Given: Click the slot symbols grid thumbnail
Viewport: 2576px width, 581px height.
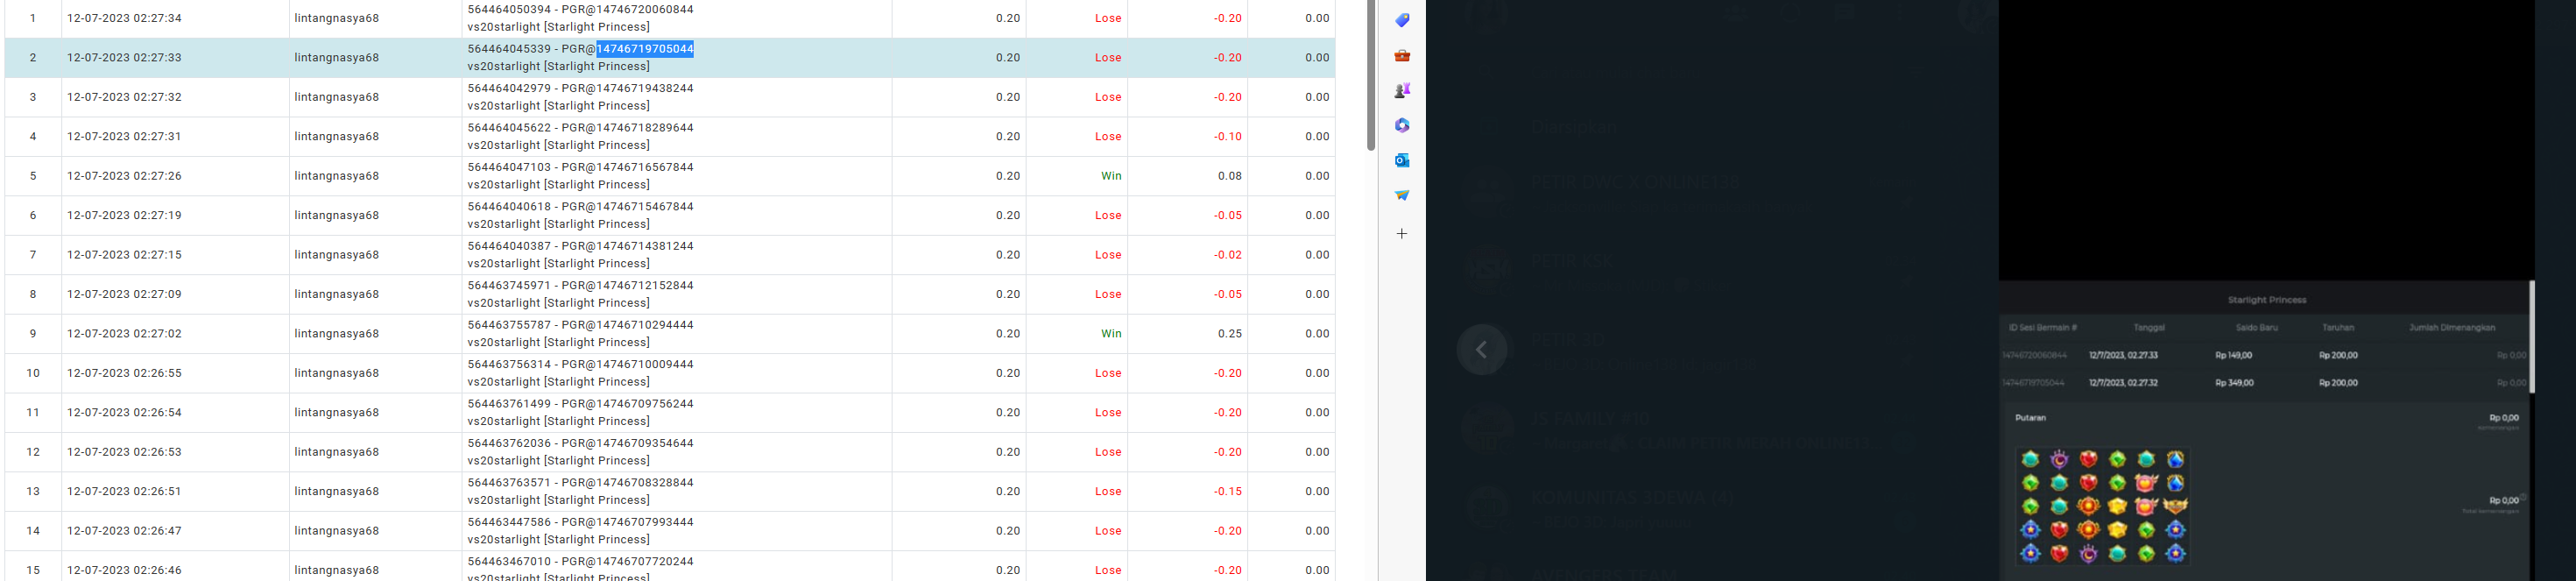Looking at the screenshot, I should coord(2102,506).
